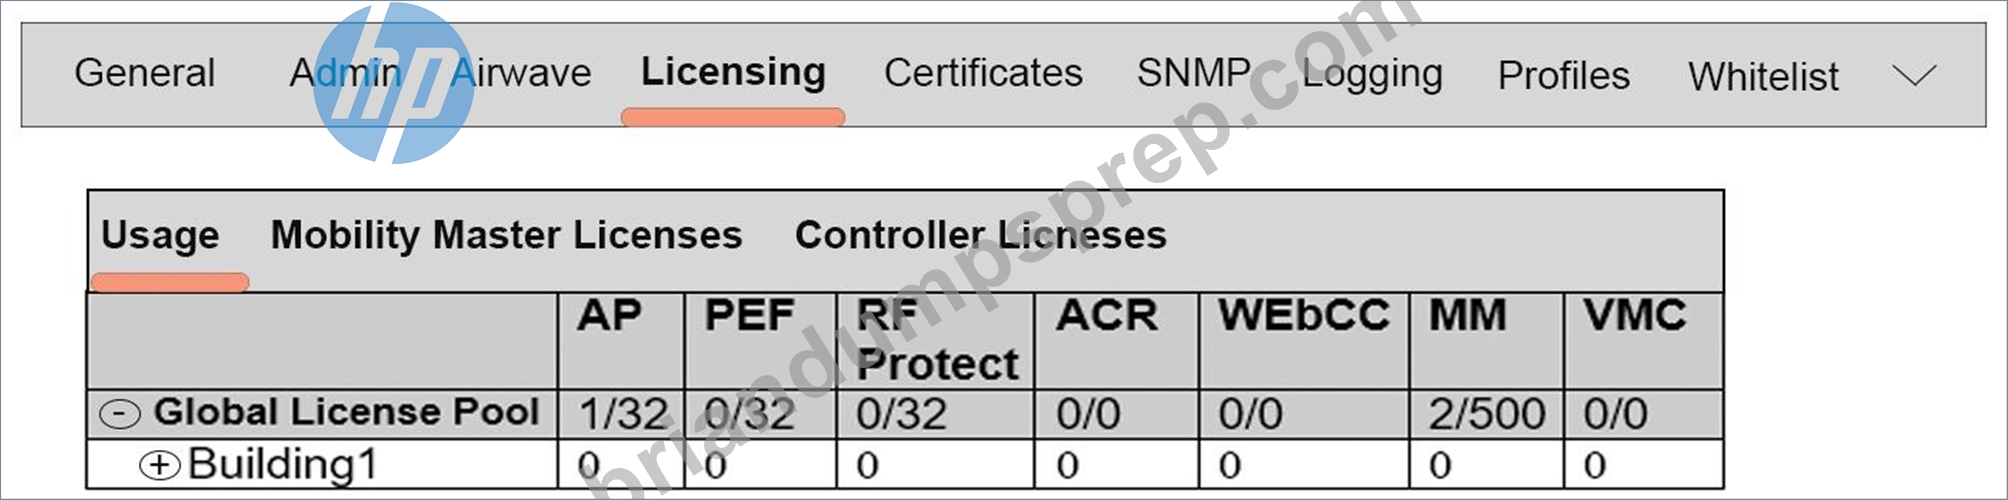The width and height of the screenshot is (2008, 500).
Task: Select the Licensing tab
Action: click(733, 72)
